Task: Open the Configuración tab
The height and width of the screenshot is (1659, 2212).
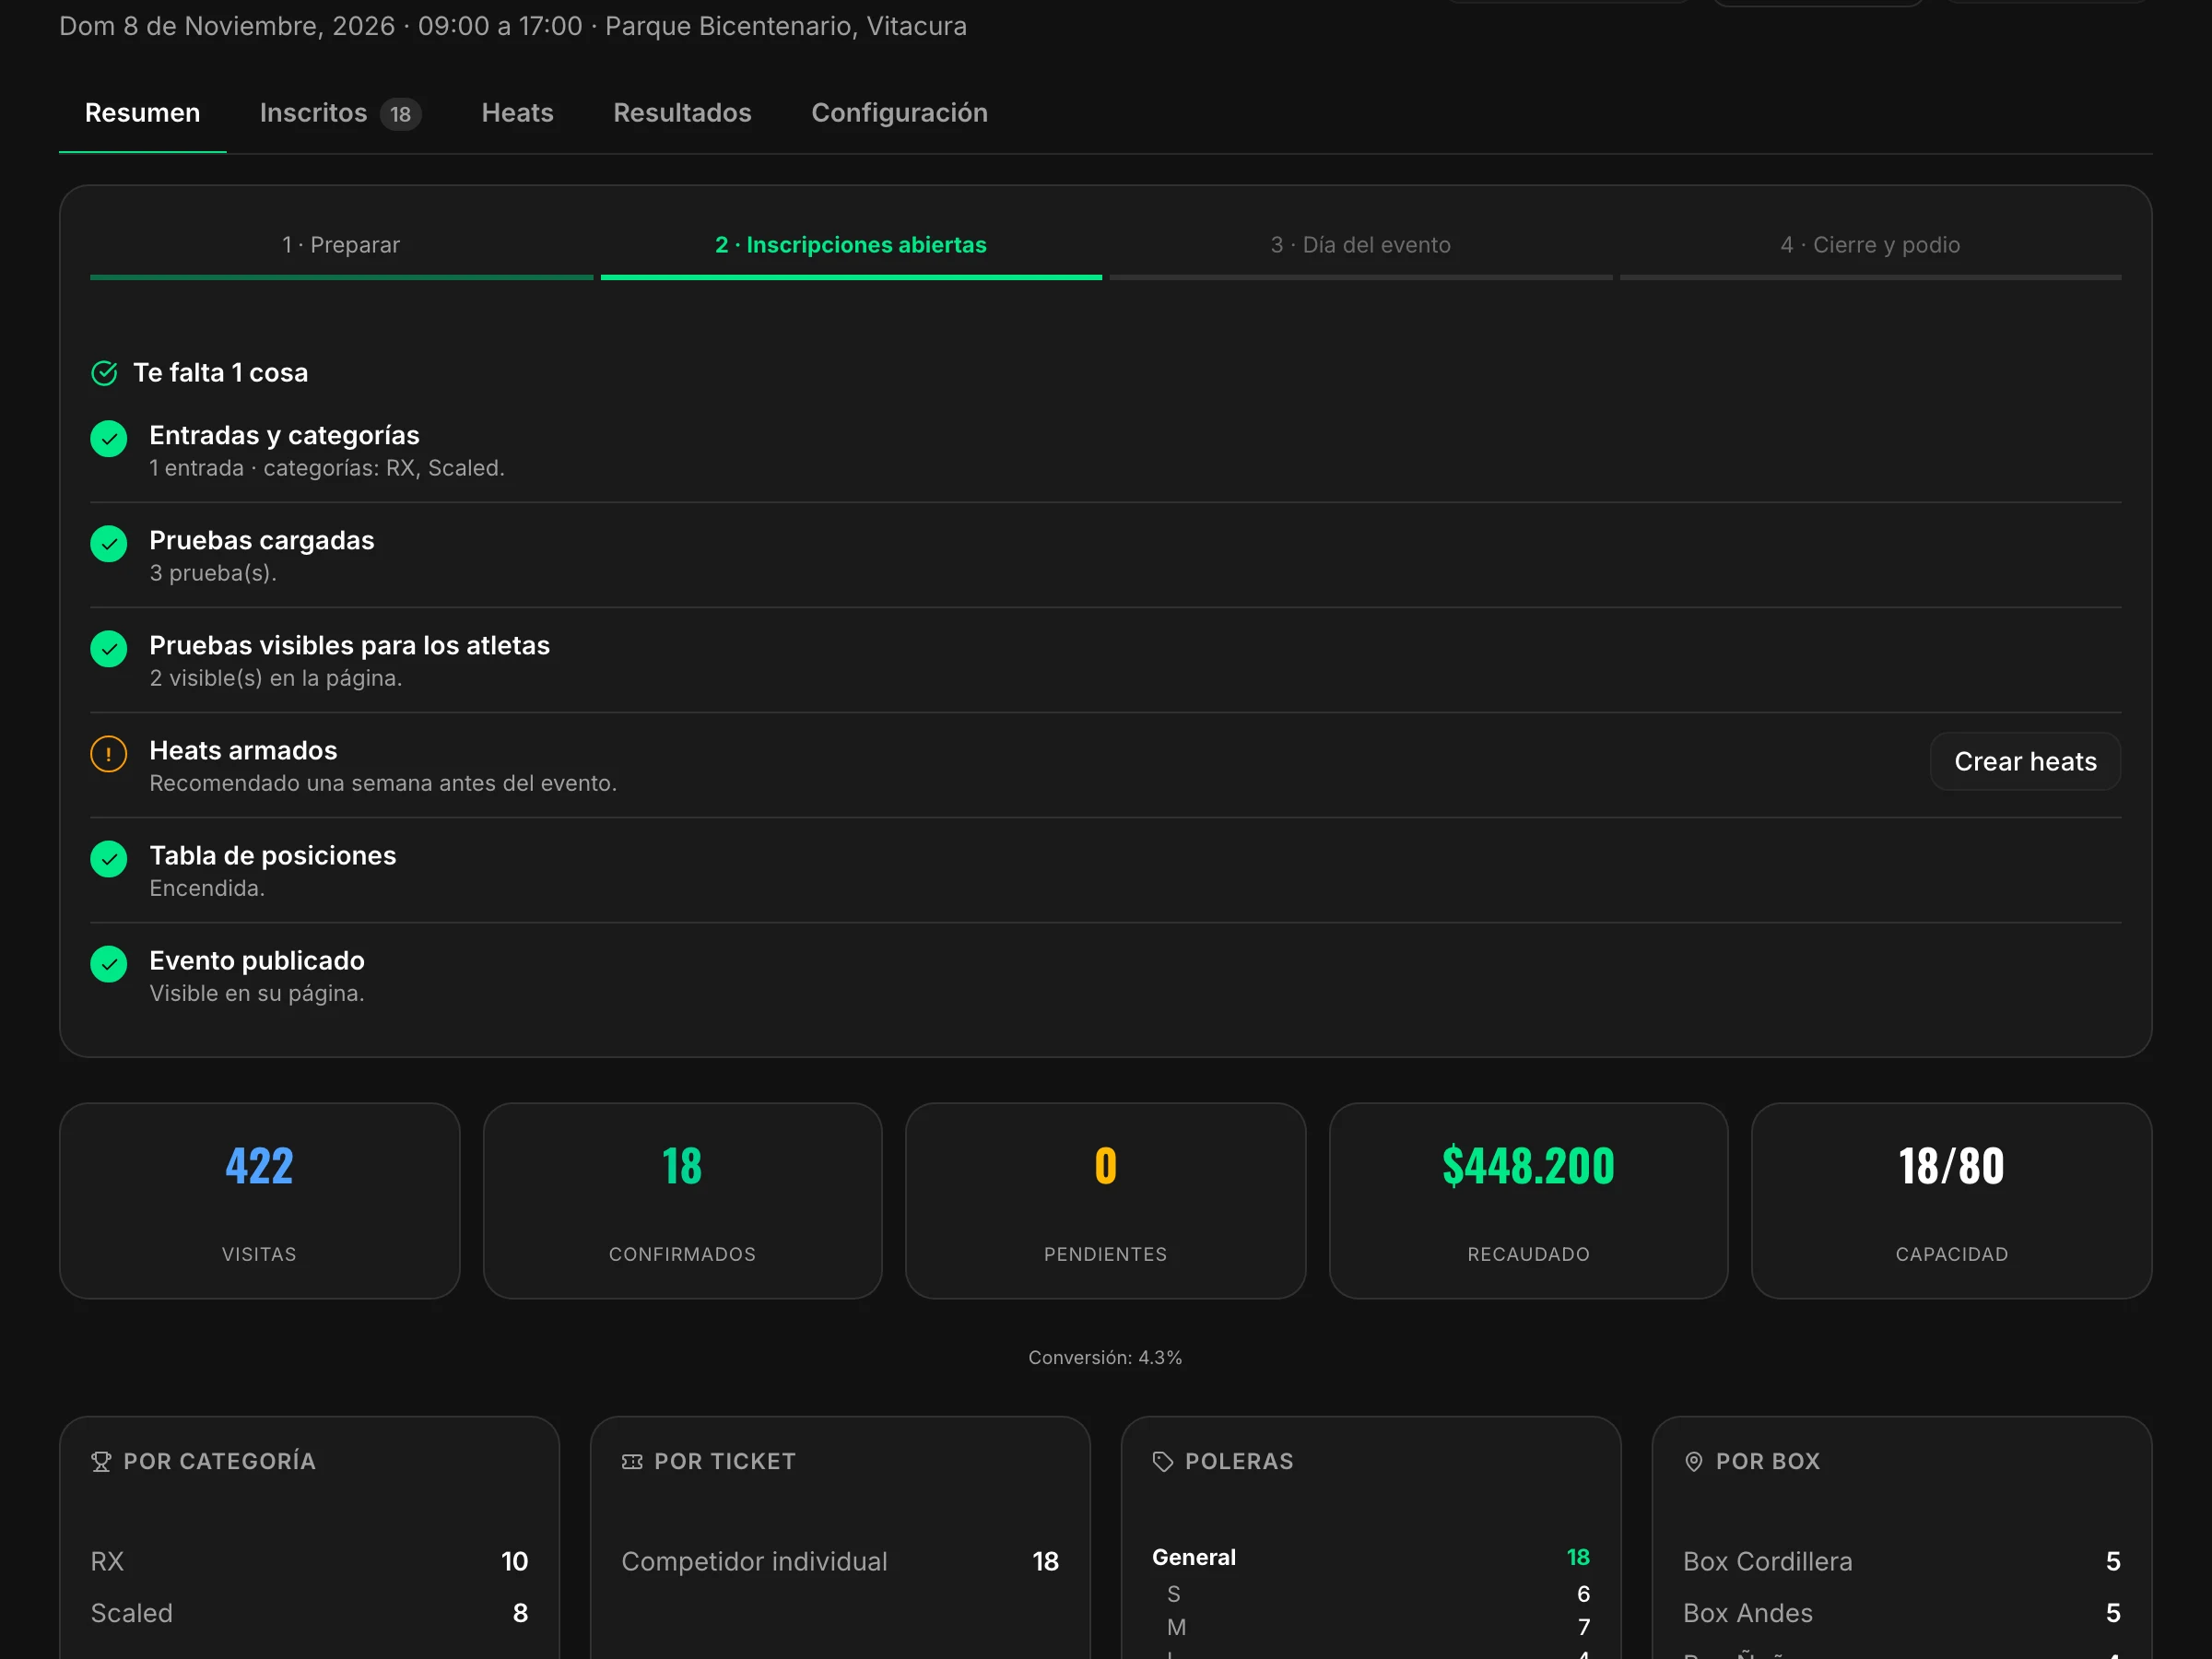Action: (899, 113)
